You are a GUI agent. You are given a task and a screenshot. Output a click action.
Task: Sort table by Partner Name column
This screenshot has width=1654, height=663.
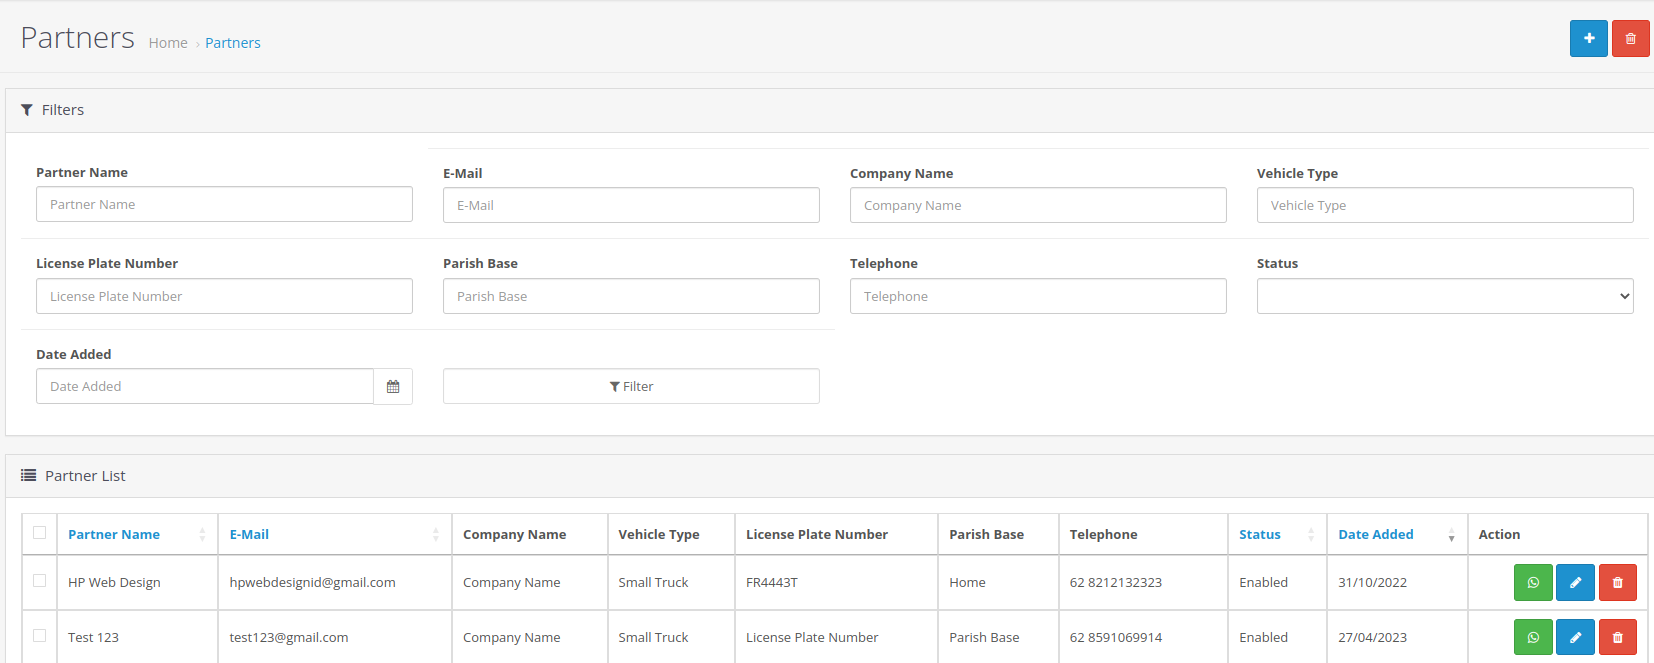coord(114,535)
